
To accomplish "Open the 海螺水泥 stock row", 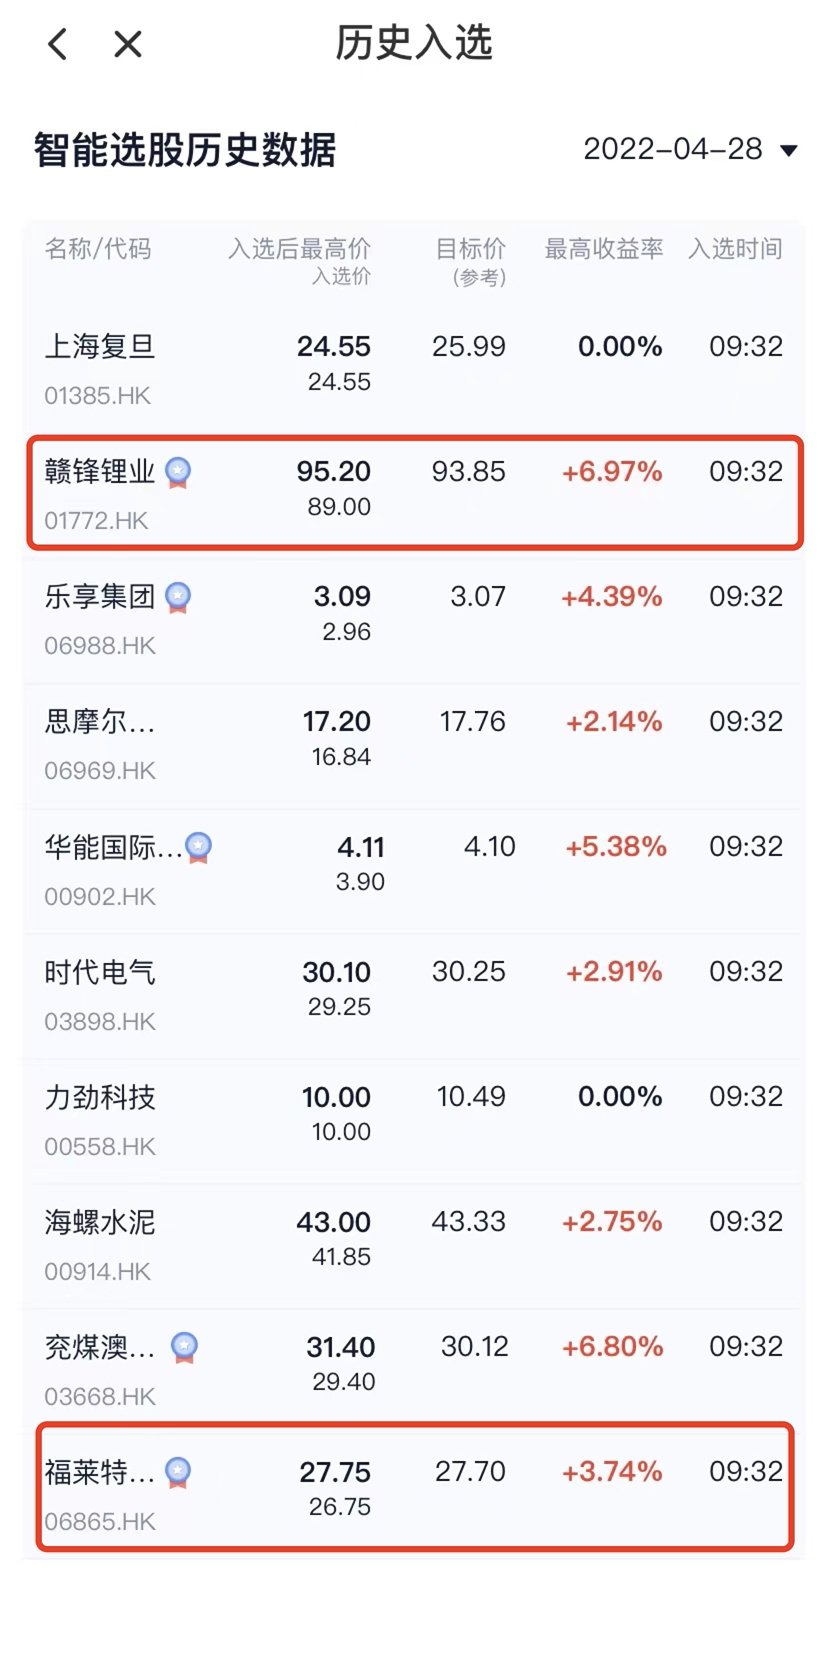I will coord(100,1222).
